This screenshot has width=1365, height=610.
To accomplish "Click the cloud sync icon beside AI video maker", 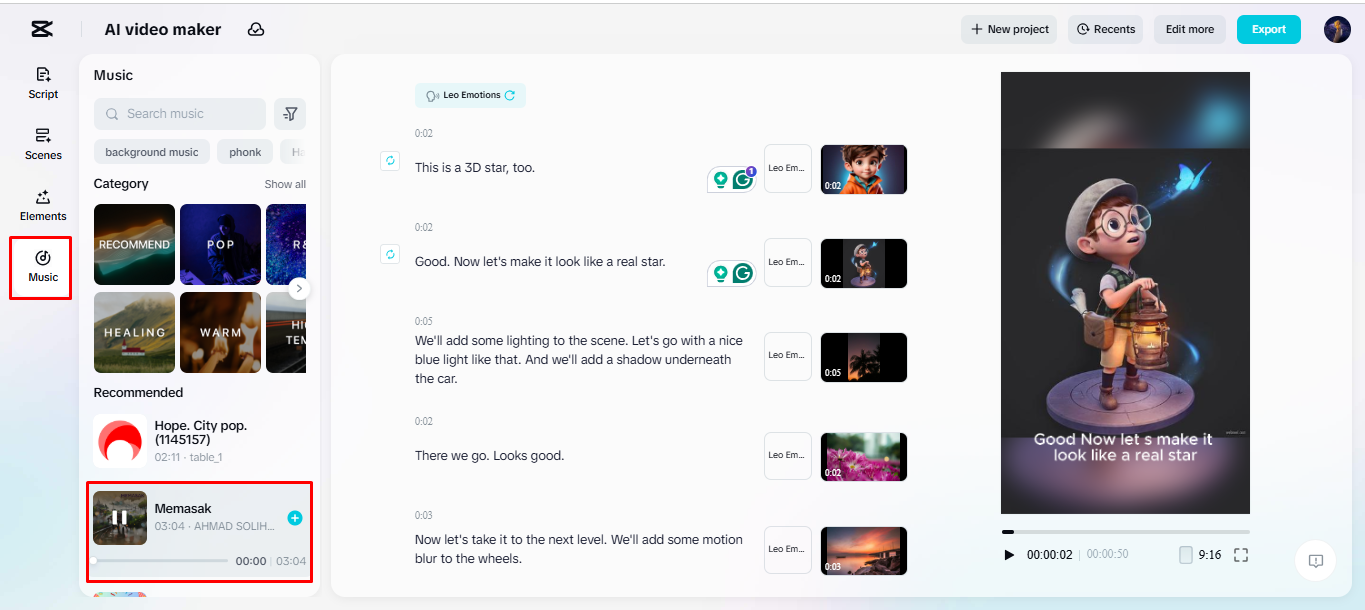I will (x=255, y=30).
